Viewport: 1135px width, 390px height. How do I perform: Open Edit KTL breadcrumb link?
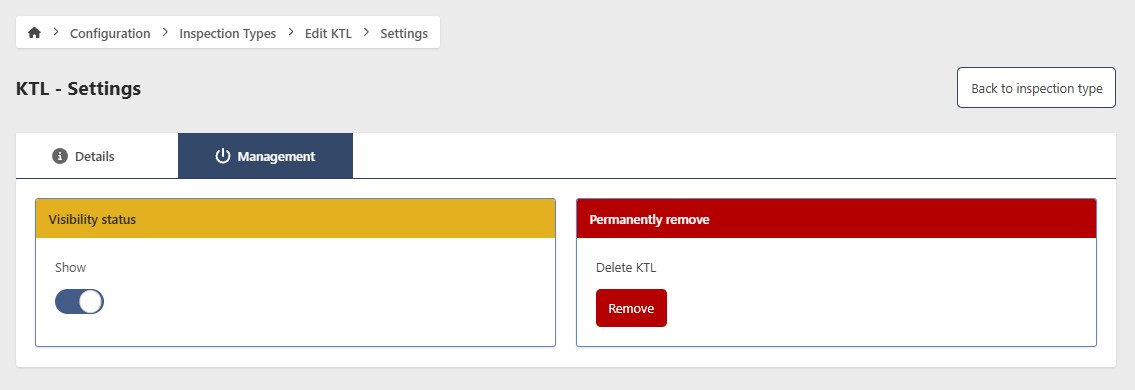(x=328, y=33)
